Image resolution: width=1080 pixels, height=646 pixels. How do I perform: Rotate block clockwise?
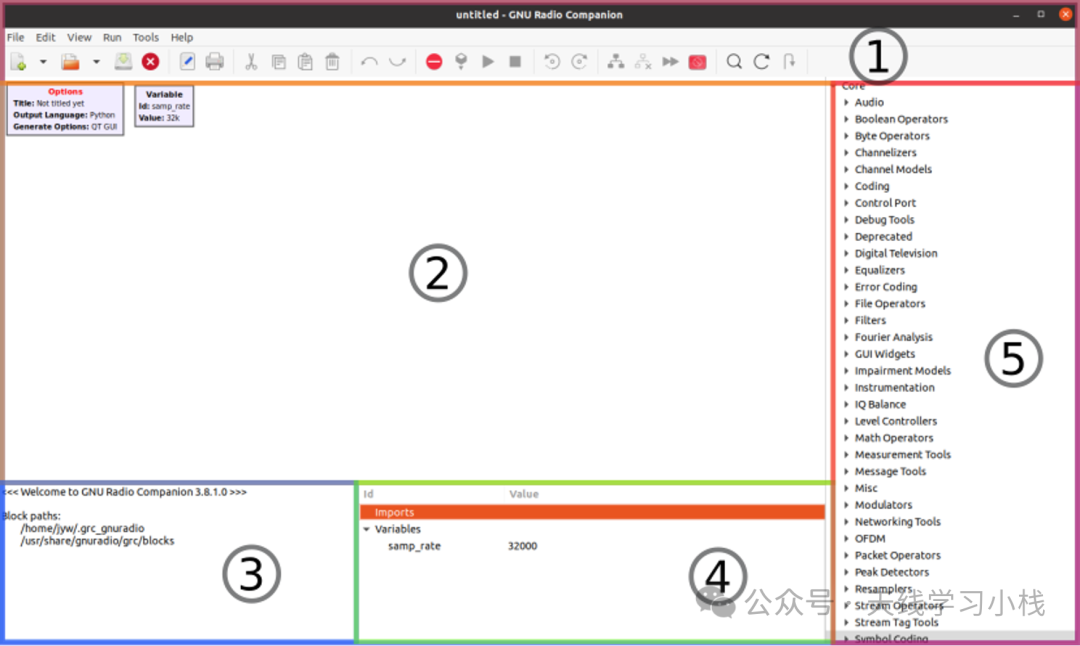click(x=580, y=62)
